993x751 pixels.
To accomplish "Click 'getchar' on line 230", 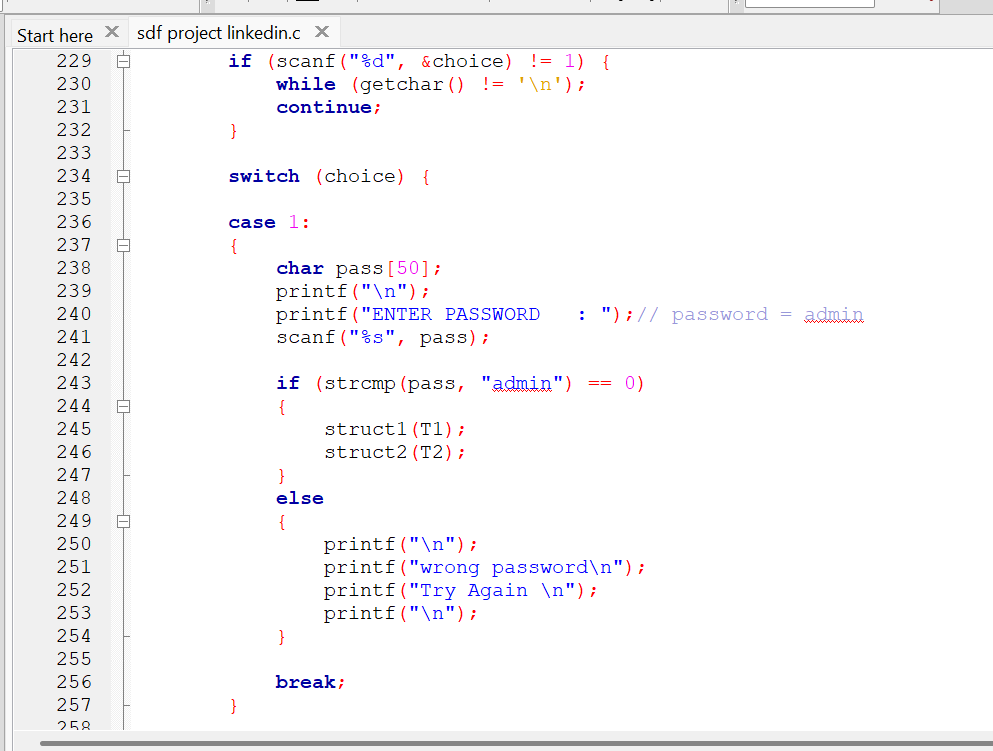I will [x=402, y=84].
